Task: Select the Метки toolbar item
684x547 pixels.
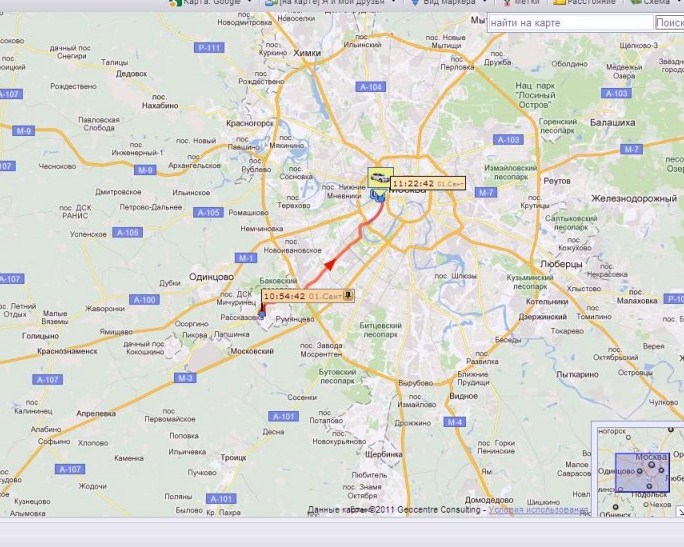Action: click(x=522, y=3)
